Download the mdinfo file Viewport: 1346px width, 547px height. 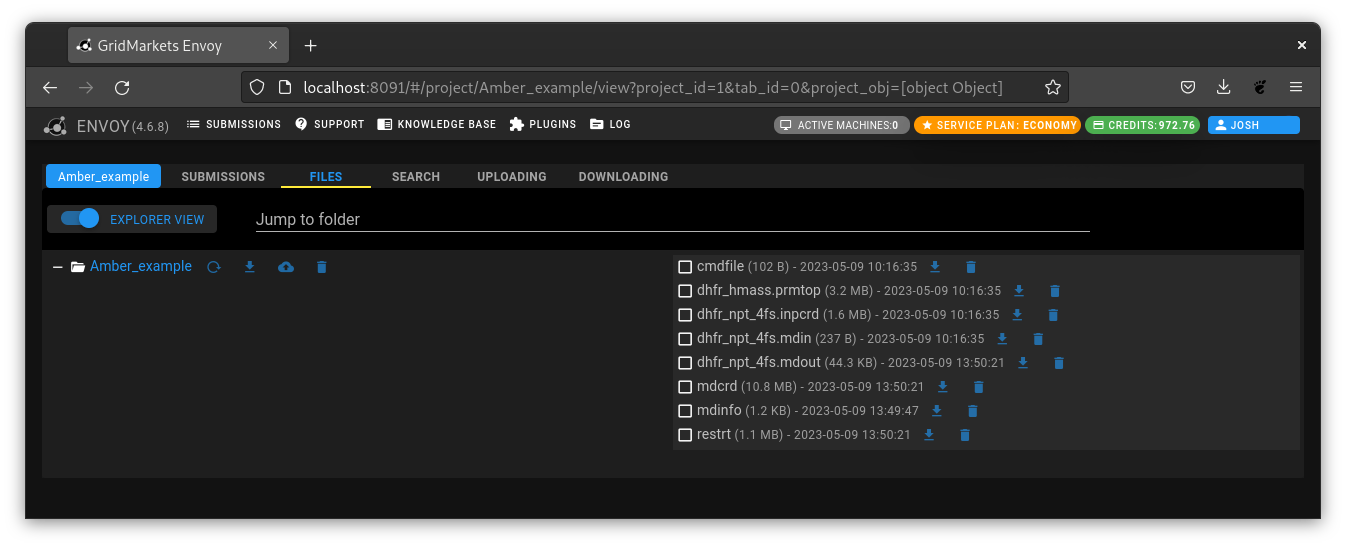937,411
